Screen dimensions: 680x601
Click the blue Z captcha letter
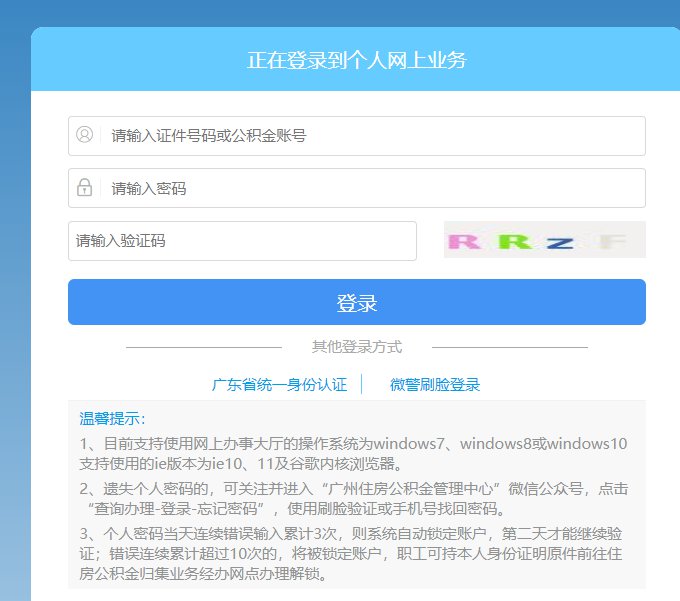pyautogui.click(x=560, y=243)
